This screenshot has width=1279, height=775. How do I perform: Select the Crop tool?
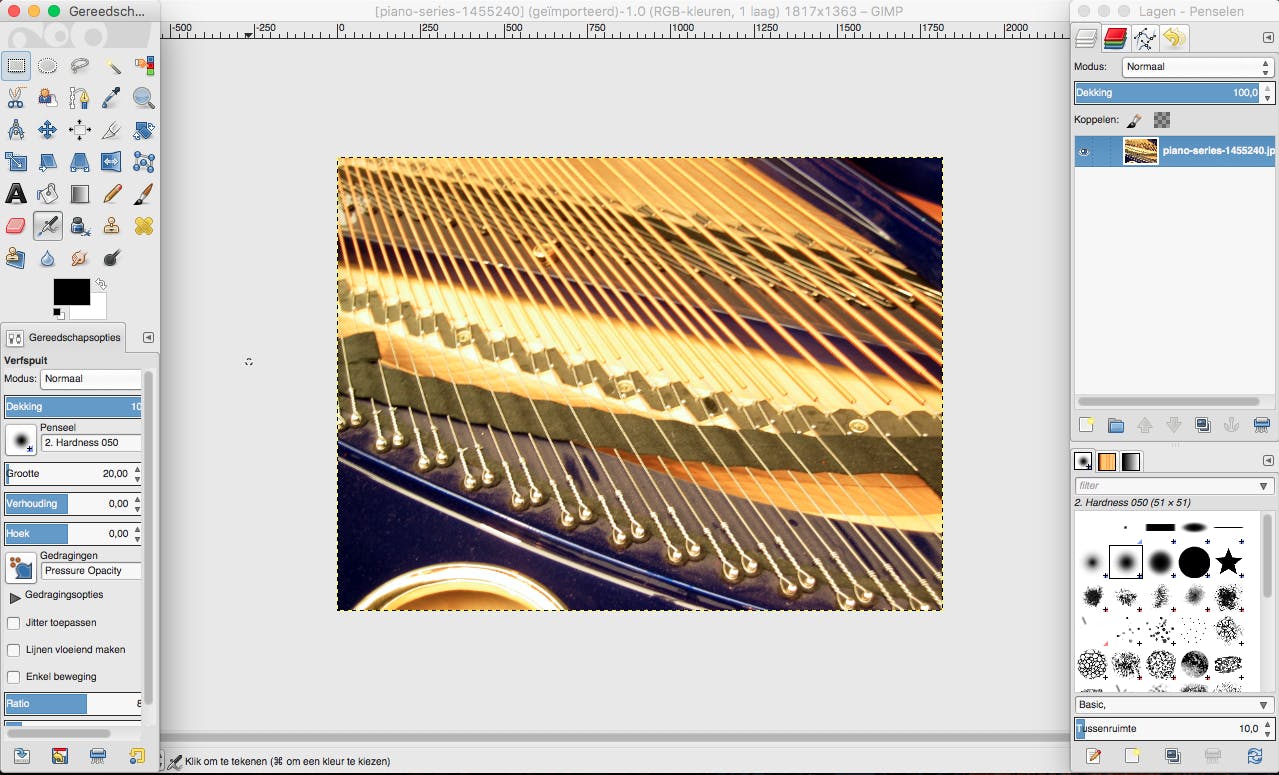click(x=112, y=130)
